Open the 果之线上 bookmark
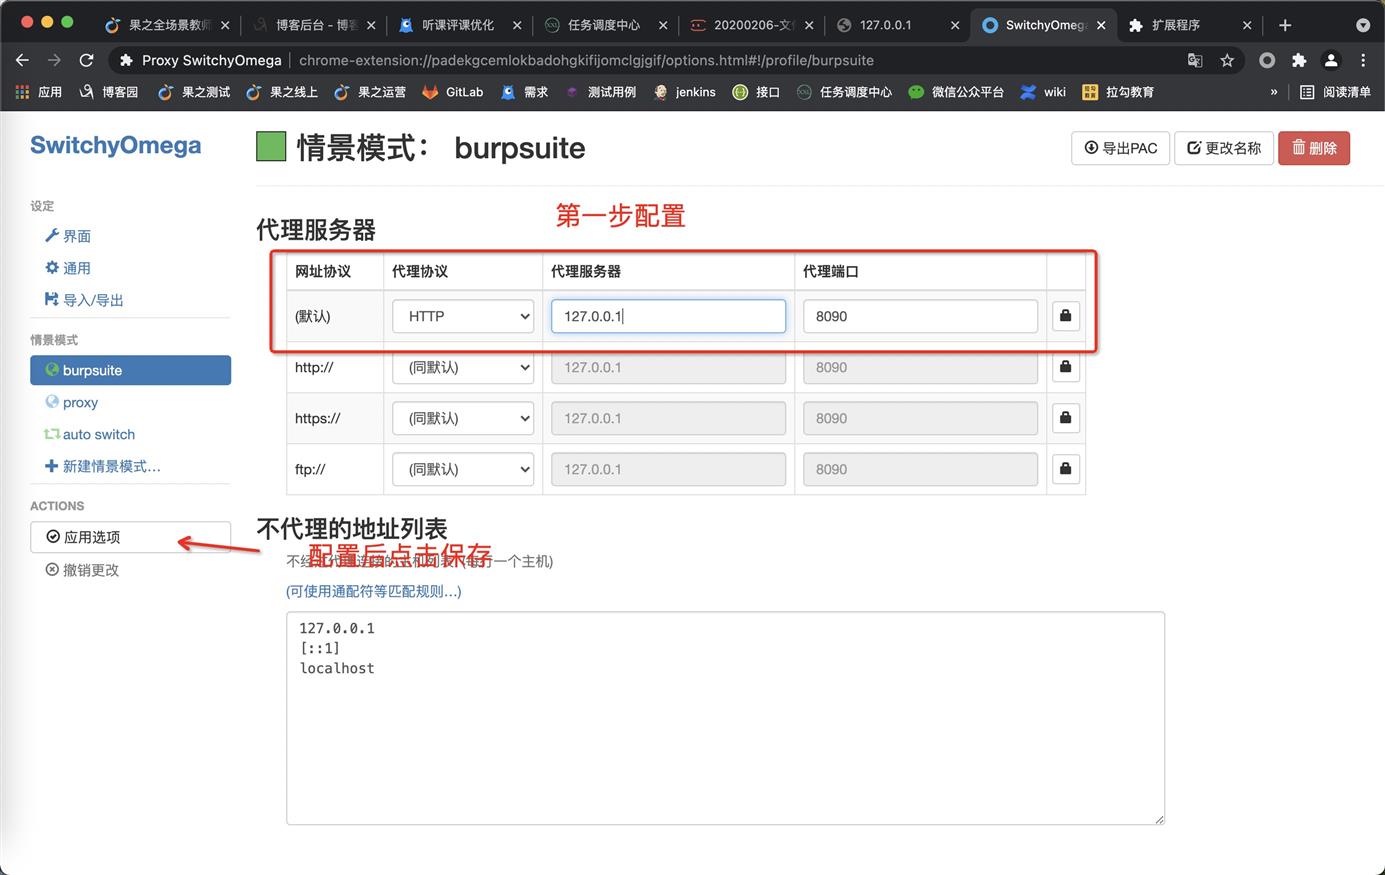Screen dimensions: 1385x875 pos(282,92)
